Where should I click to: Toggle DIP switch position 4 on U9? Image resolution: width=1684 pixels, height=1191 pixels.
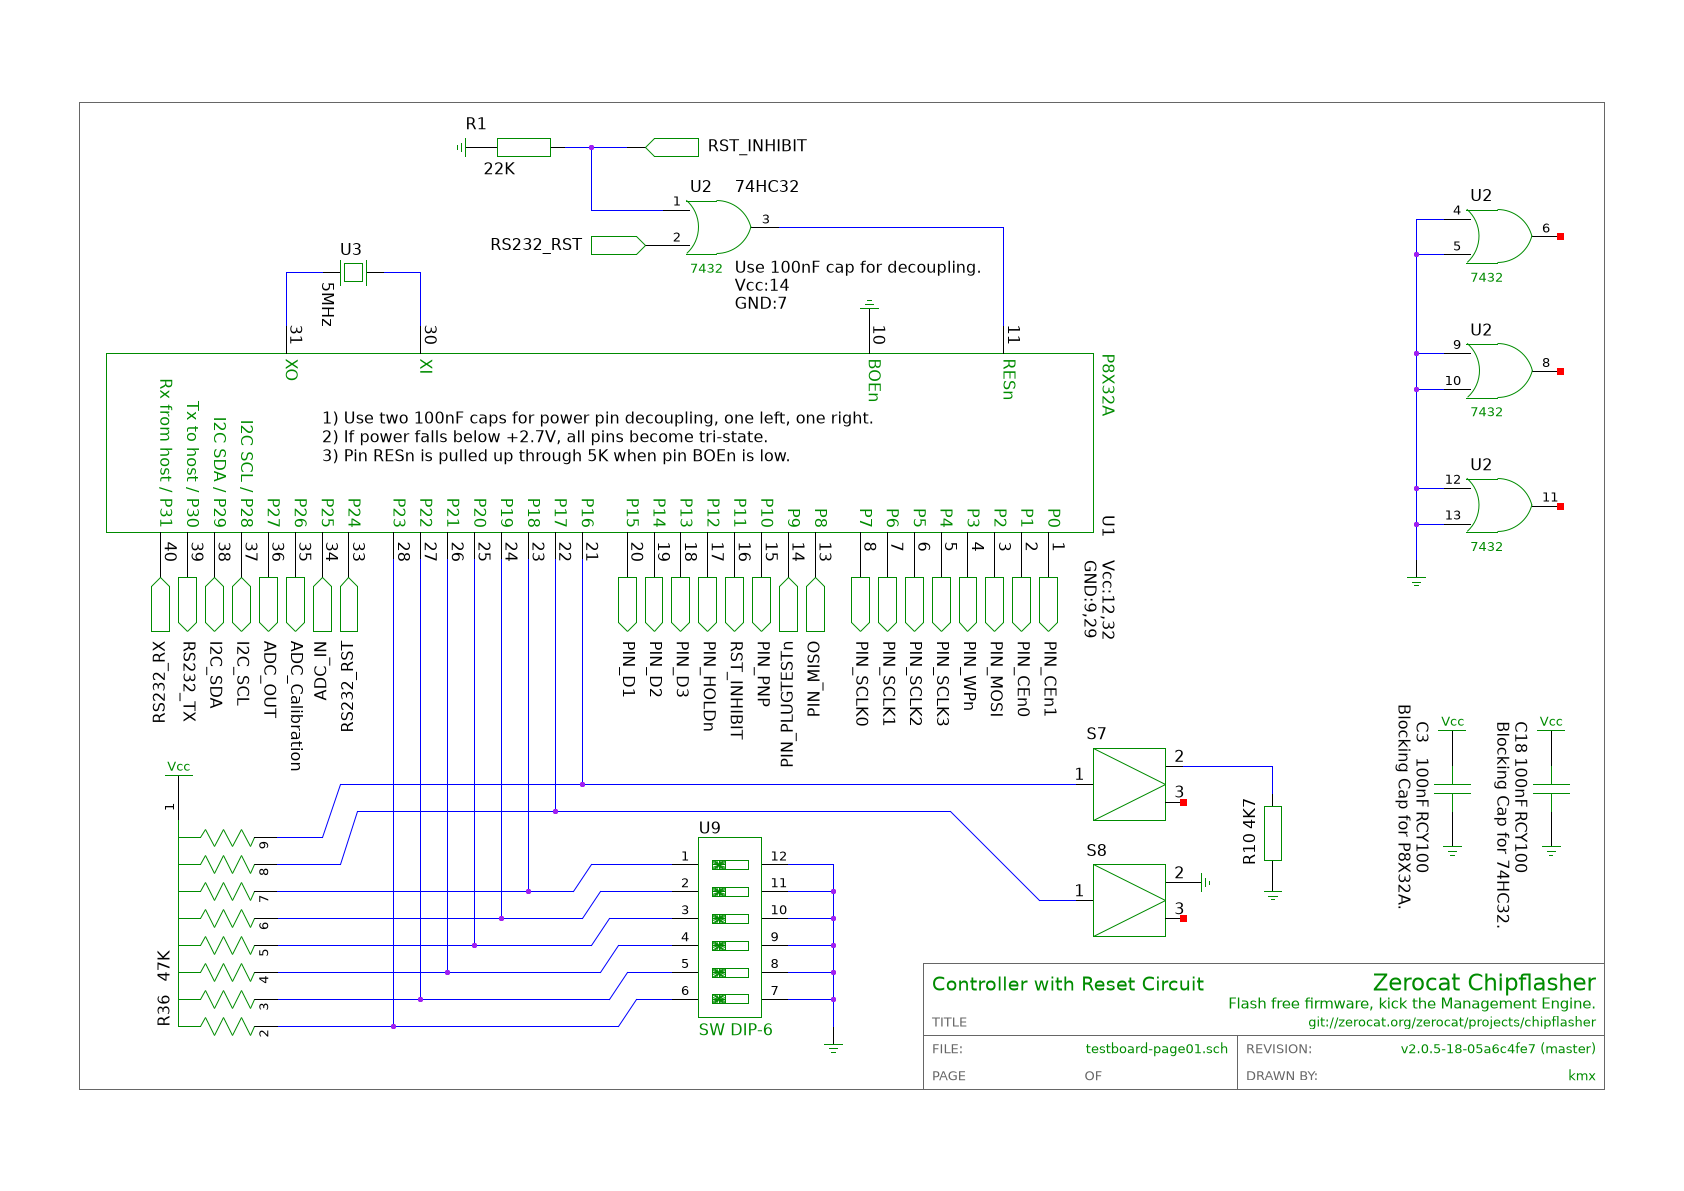[730, 945]
